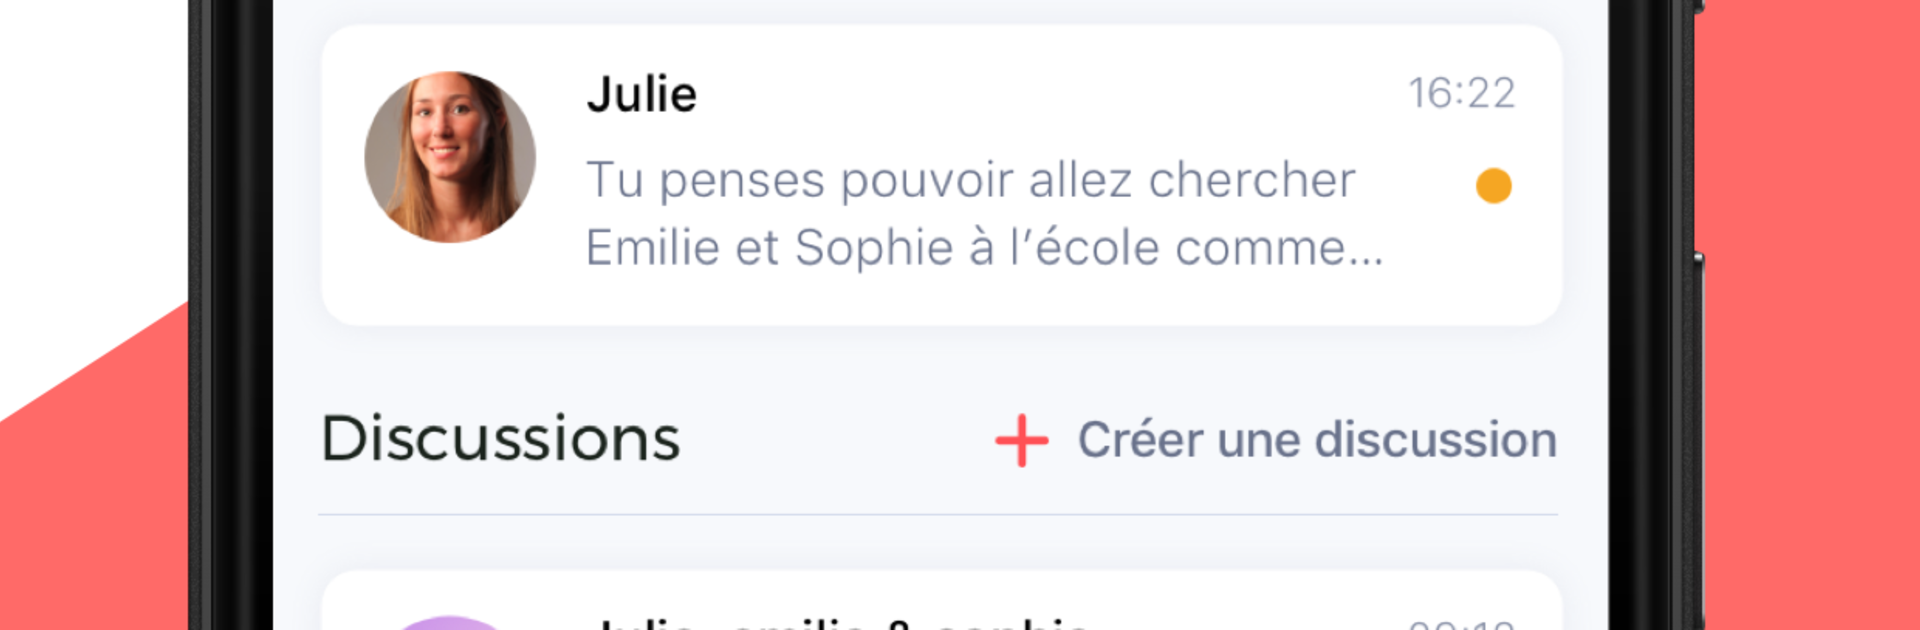Image resolution: width=1920 pixels, height=630 pixels.
Task: Click the "Discussions" section heading
Action: pyautogui.click(x=500, y=439)
